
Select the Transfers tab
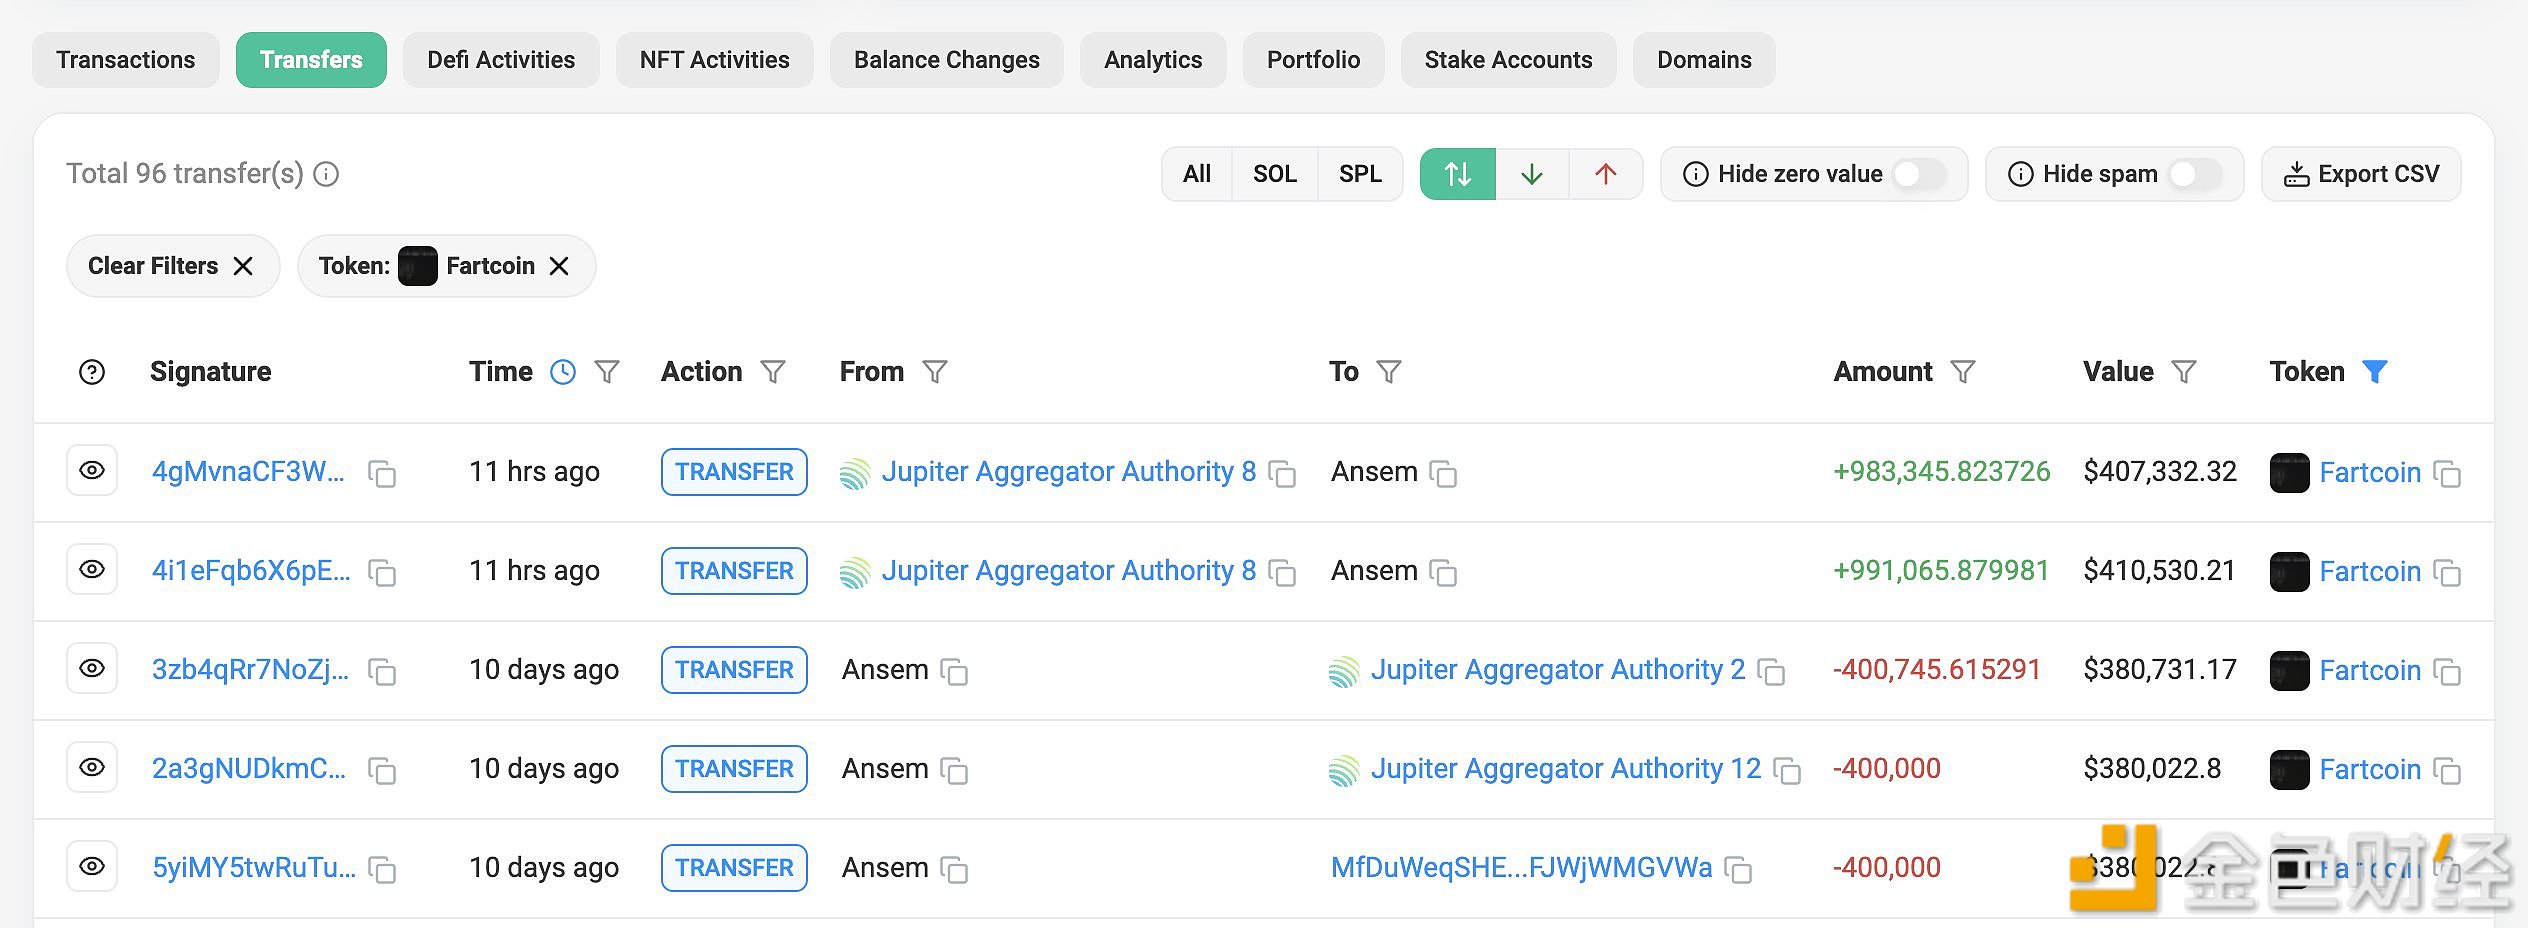click(x=311, y=60)
